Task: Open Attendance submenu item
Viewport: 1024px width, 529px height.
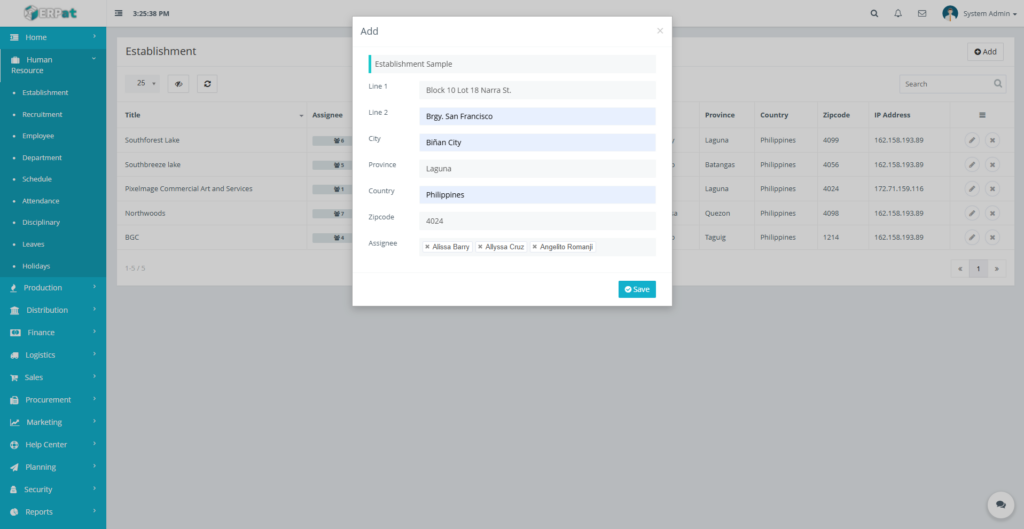Action: (x=40, y=201)
